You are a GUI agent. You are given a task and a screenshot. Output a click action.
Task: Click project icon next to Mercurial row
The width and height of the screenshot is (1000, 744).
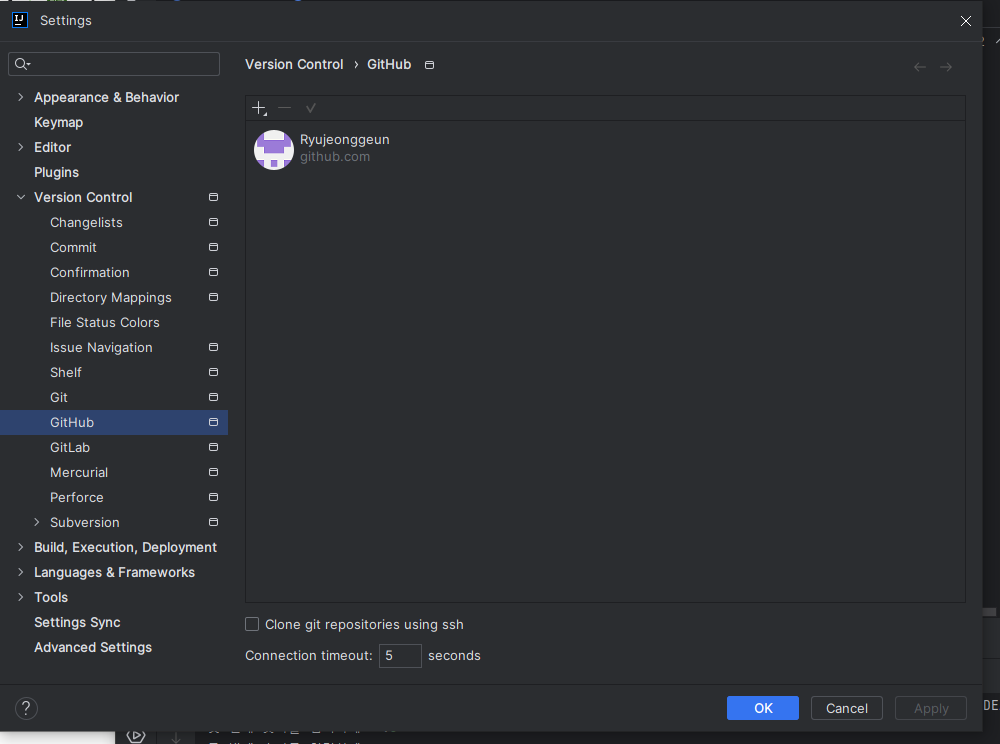[214, 472]
